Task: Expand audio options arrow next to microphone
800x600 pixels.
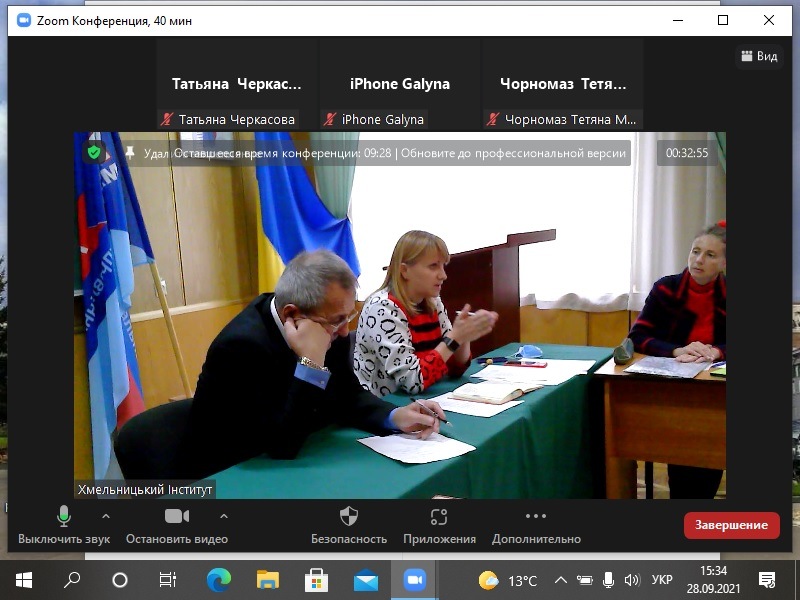Action: [106, 516]
